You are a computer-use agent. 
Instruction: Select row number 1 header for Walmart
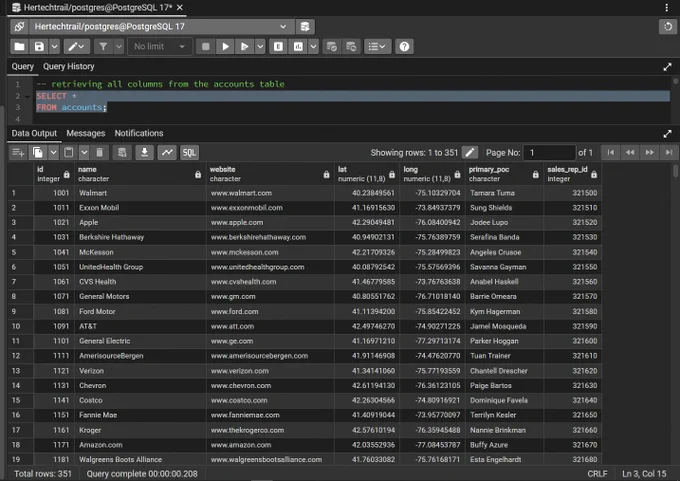click(20, 193)
